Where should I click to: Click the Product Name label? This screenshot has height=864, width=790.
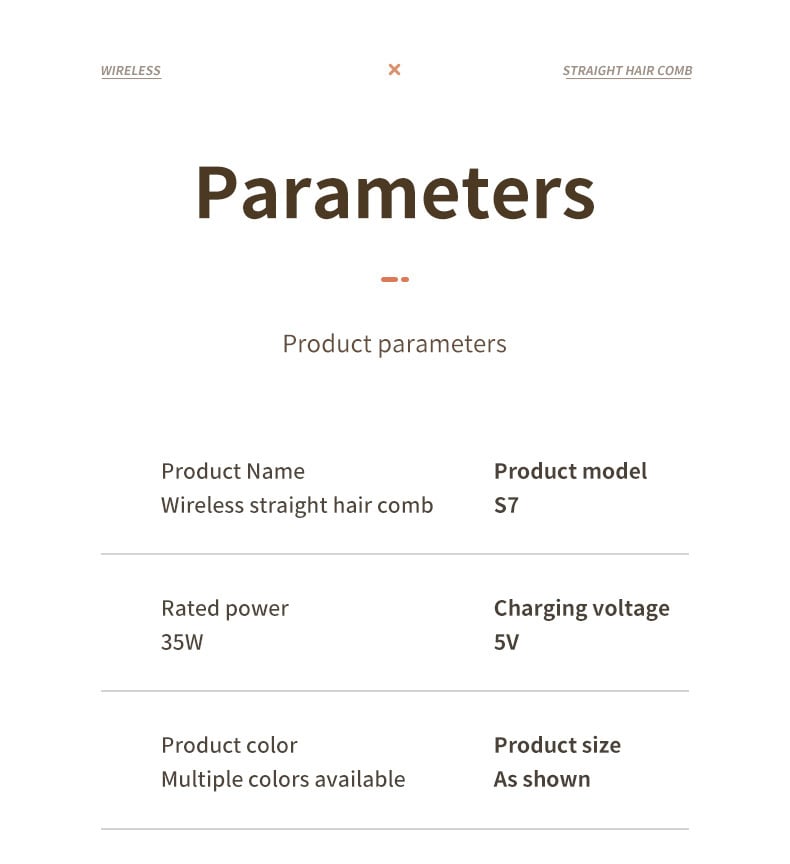point(233,471)
